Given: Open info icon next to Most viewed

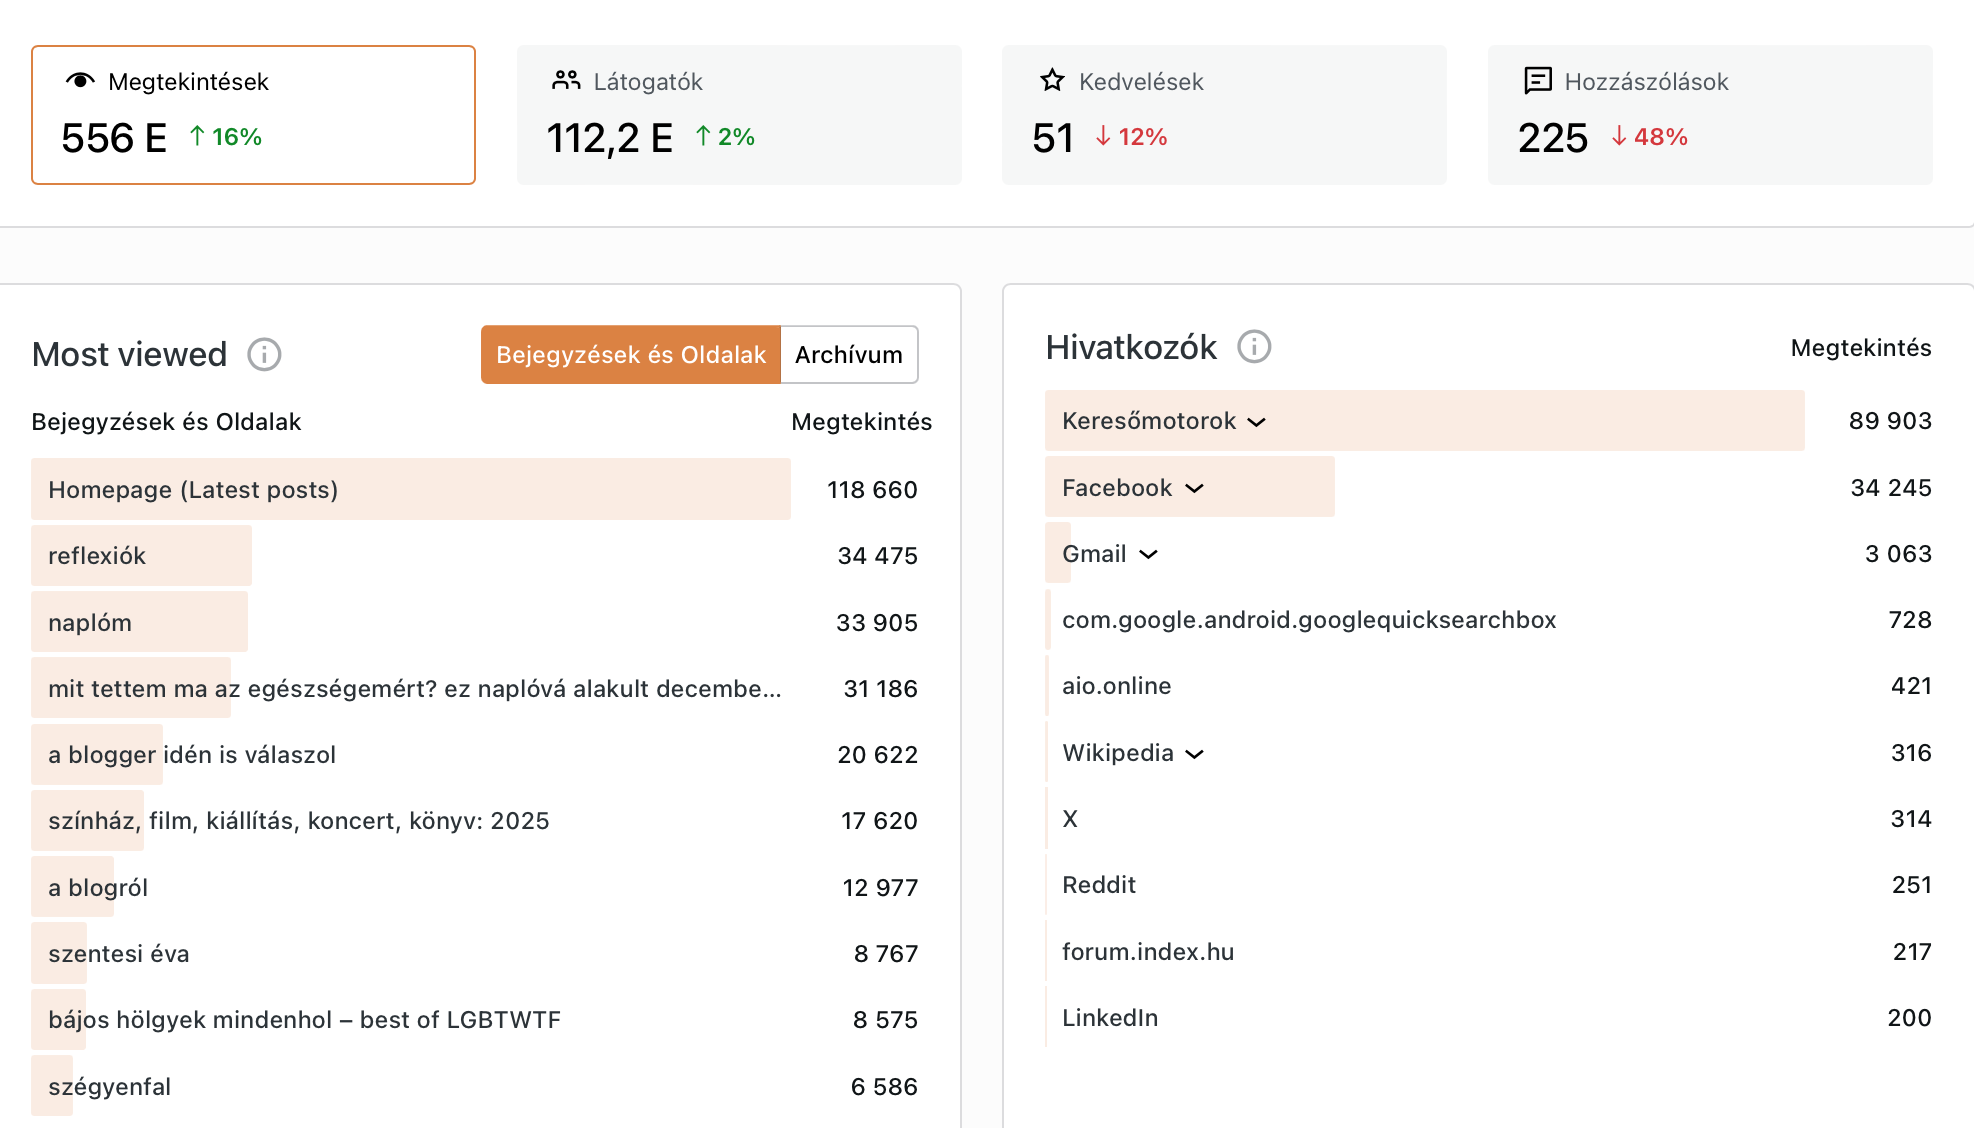Looking at the screenshot, I should (264, 354).
